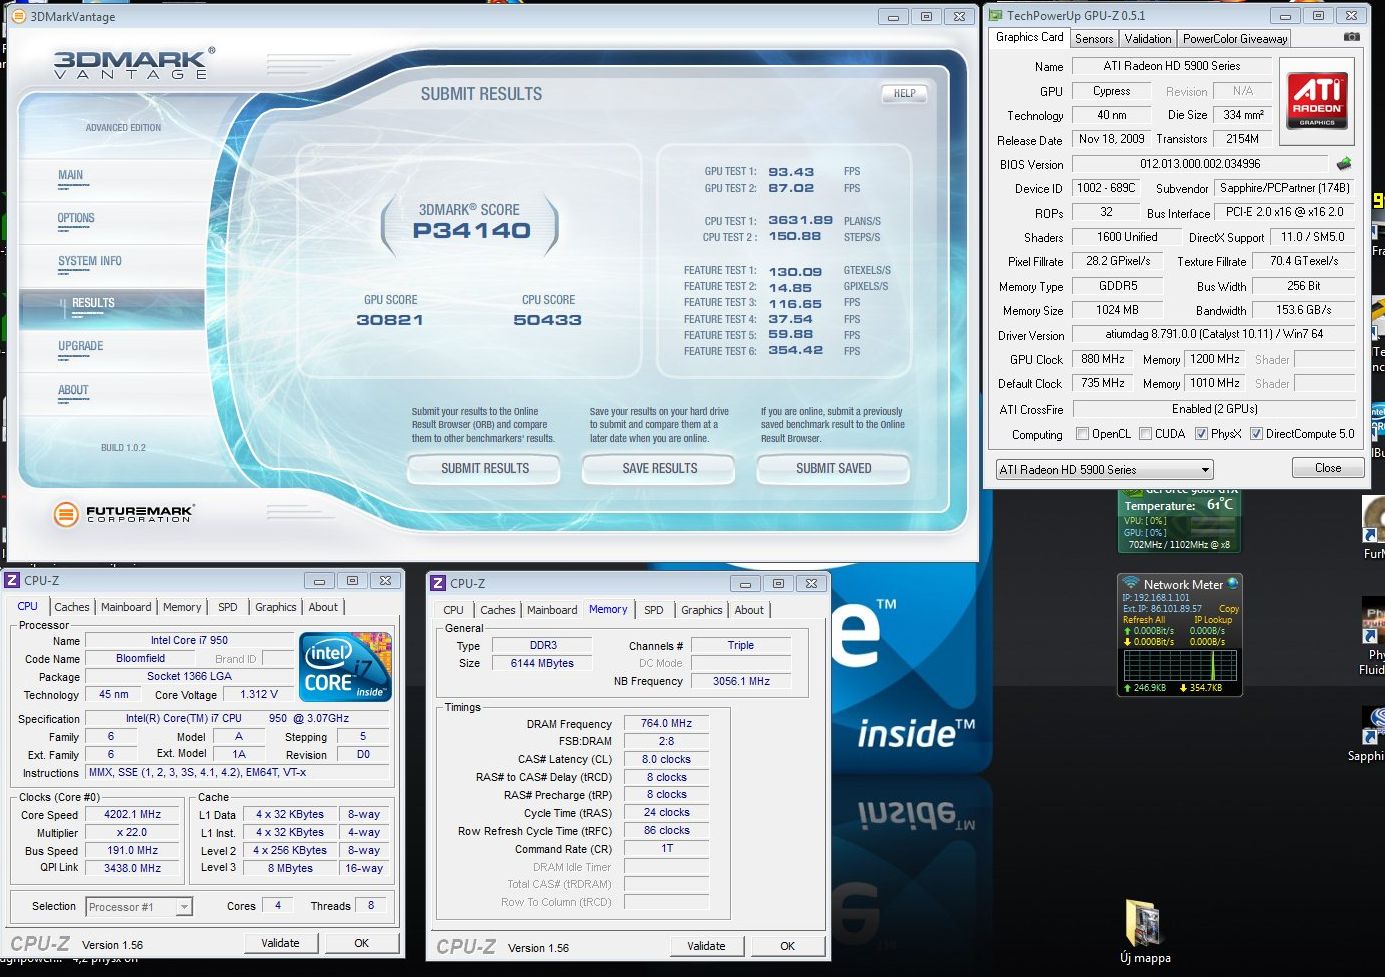Open the GPU selection dropdown in GPU-Z
Image resolution: width=1385 pixels, height=977 pixels.
click(1104, 469)
